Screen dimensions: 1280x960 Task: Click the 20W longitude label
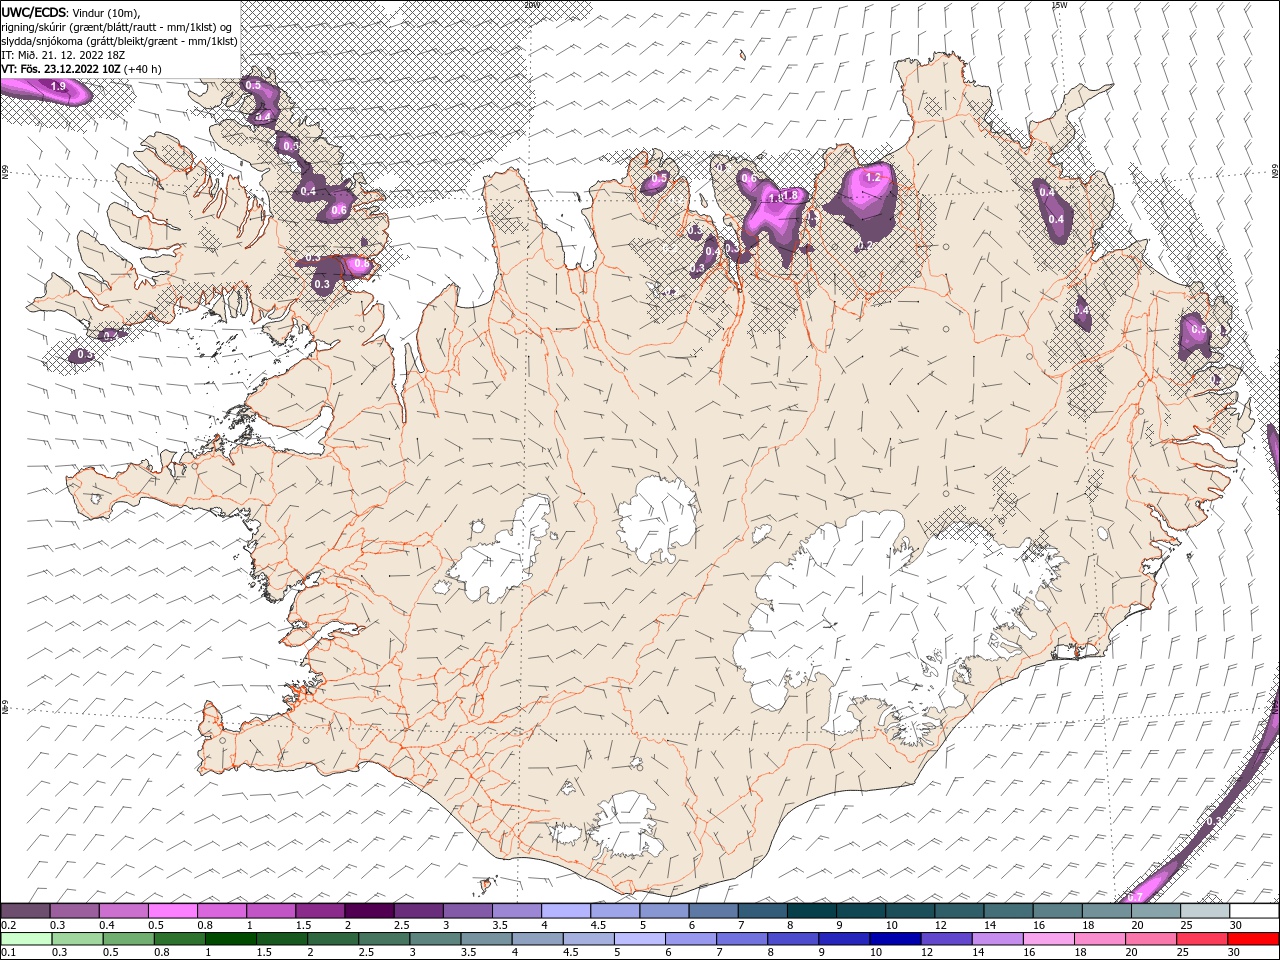click(x=531, y=5)
